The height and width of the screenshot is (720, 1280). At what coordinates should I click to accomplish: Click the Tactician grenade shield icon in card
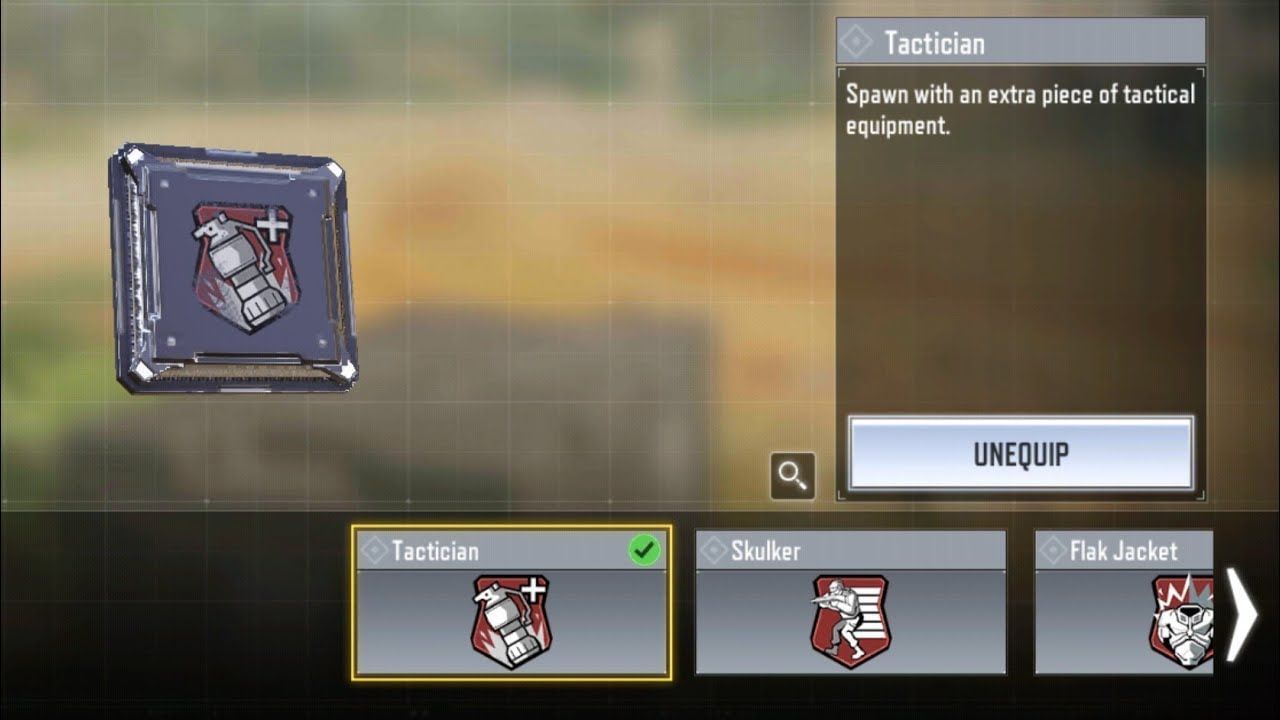coord(511,621)
